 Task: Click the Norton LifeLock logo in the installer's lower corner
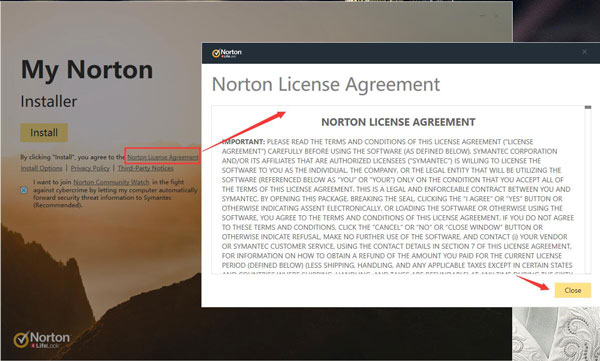(41, 339)
